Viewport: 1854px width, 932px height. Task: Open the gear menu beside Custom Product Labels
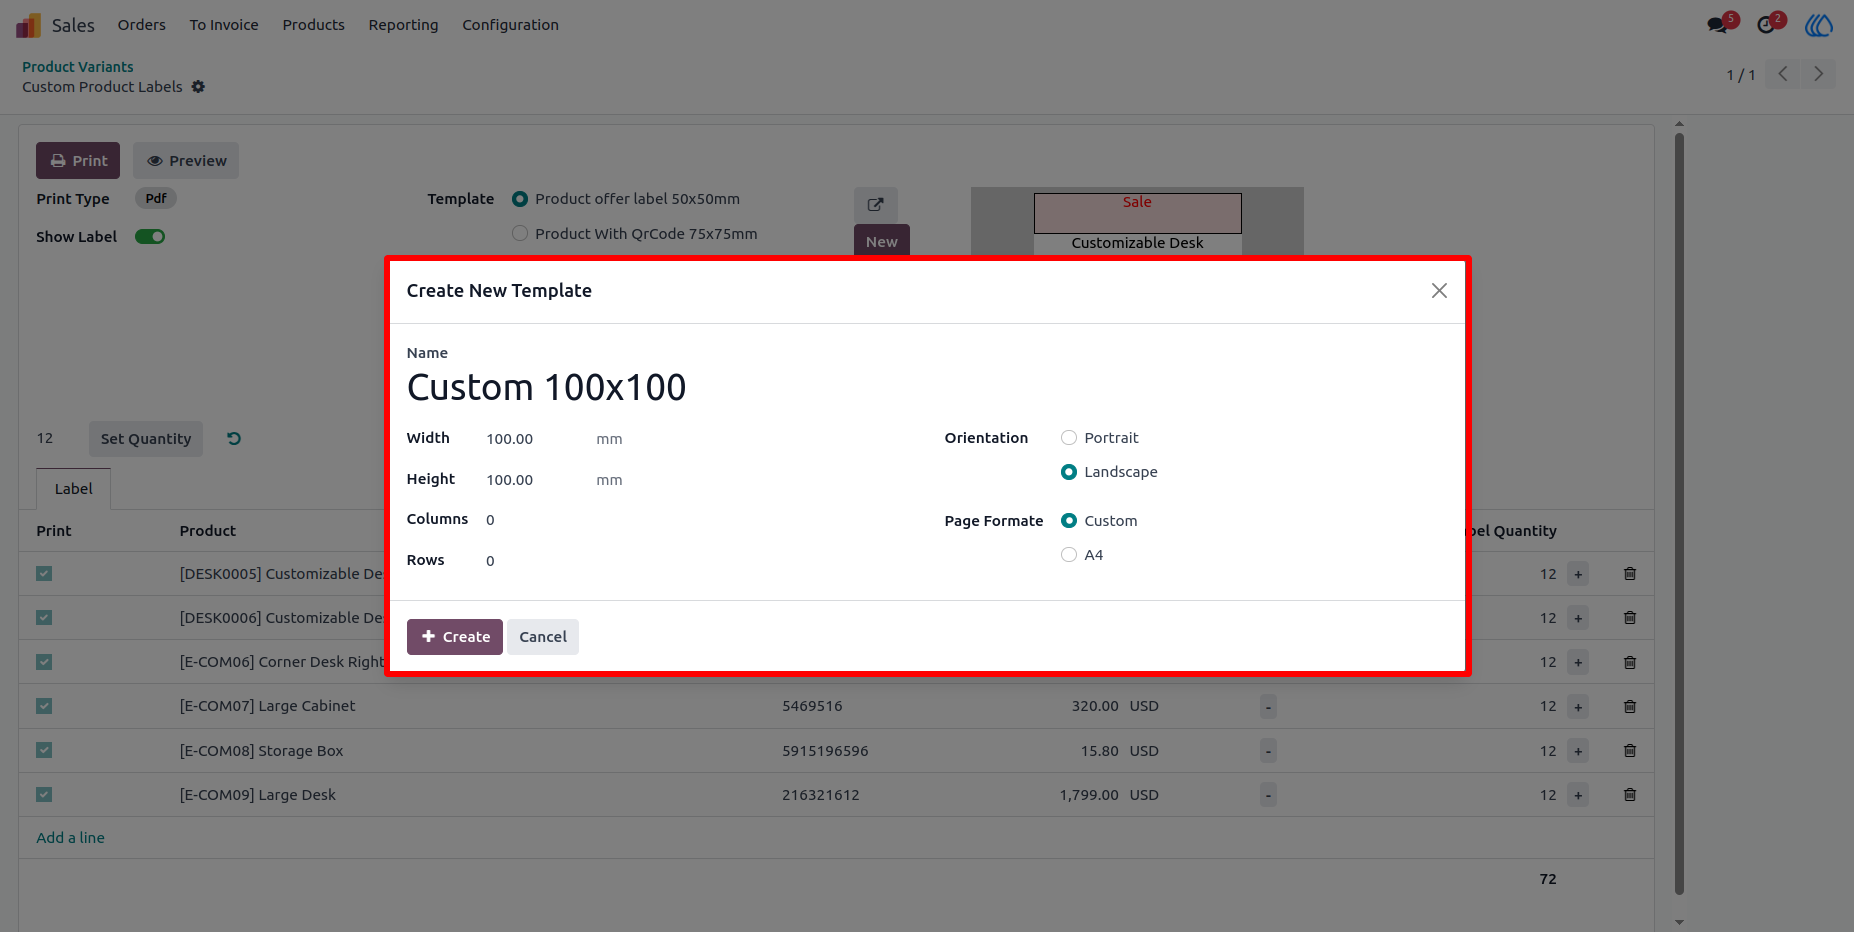pos(198,87)
